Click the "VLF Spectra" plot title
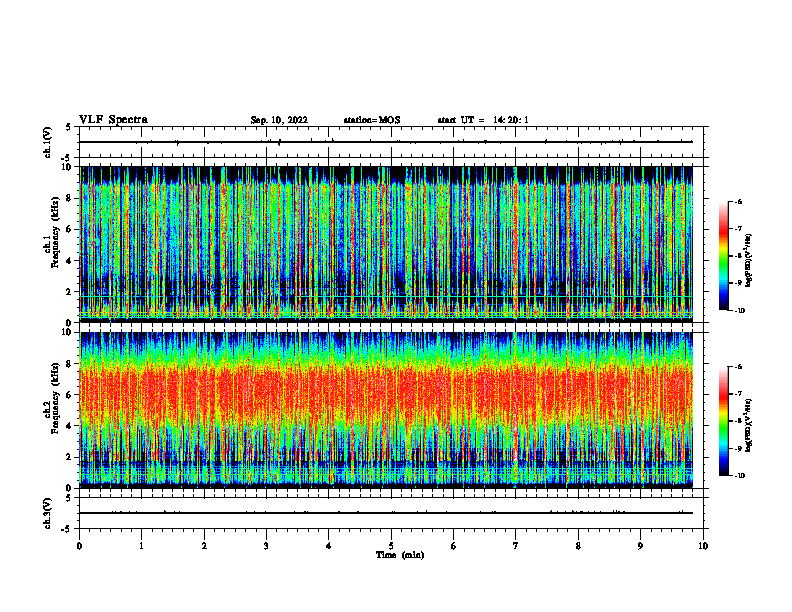The height and width of the screenshot is (612, 792). pos(113,120)
